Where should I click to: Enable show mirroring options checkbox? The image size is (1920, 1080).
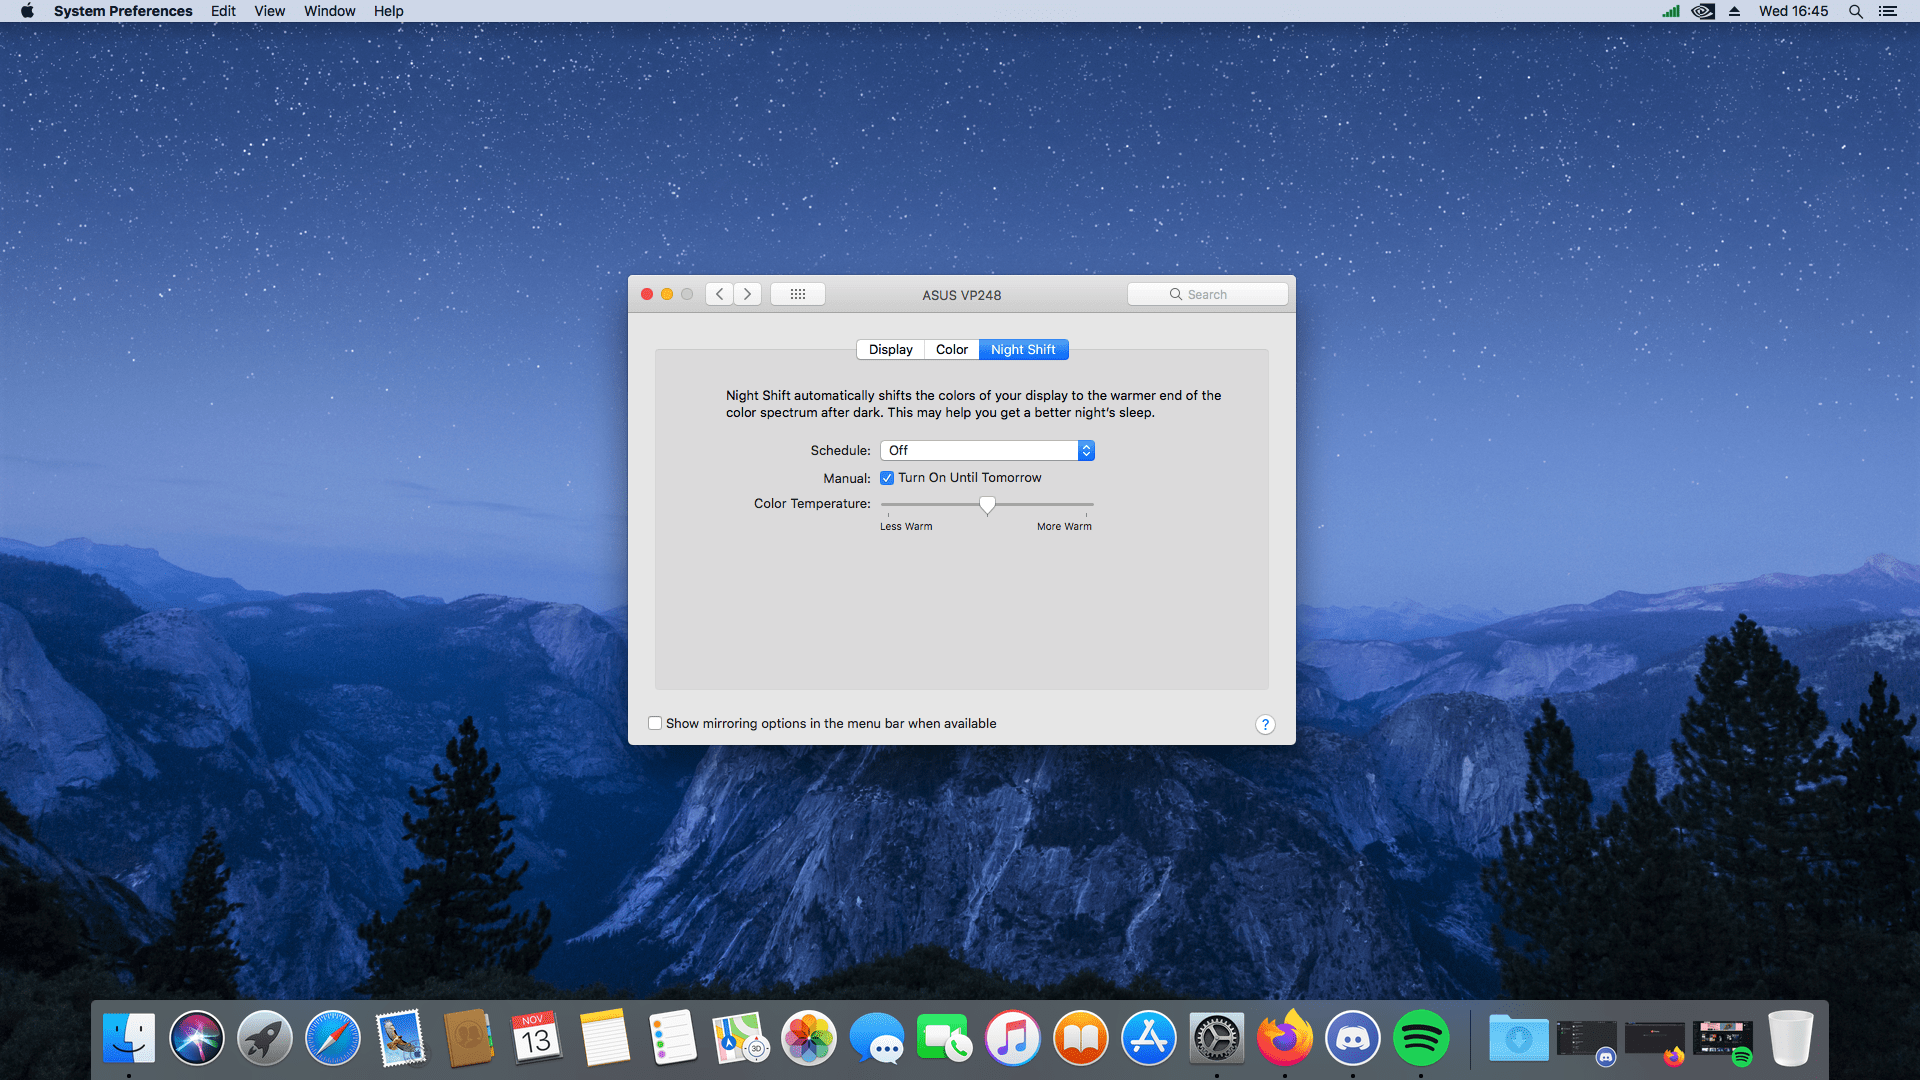click(x=655, y=723)
